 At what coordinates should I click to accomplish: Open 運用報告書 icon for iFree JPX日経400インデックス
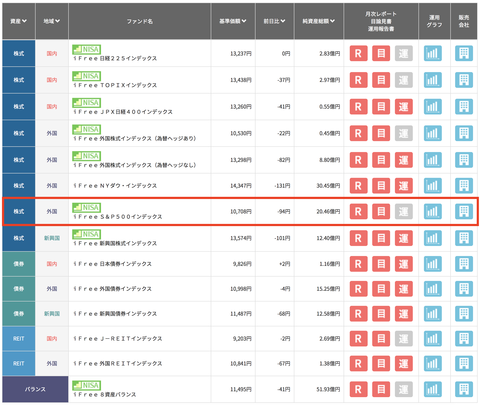[404, 107]
